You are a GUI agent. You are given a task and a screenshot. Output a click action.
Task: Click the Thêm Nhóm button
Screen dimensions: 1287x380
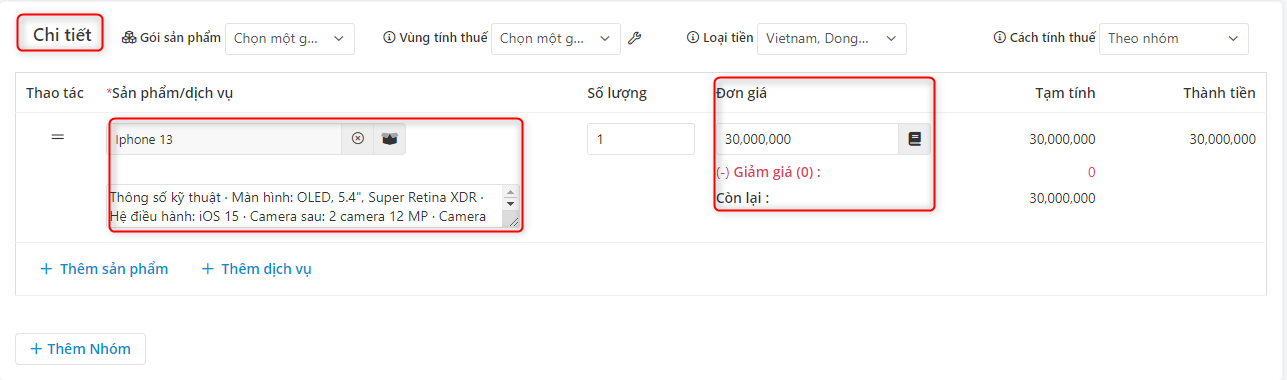(x=80, y=349)
